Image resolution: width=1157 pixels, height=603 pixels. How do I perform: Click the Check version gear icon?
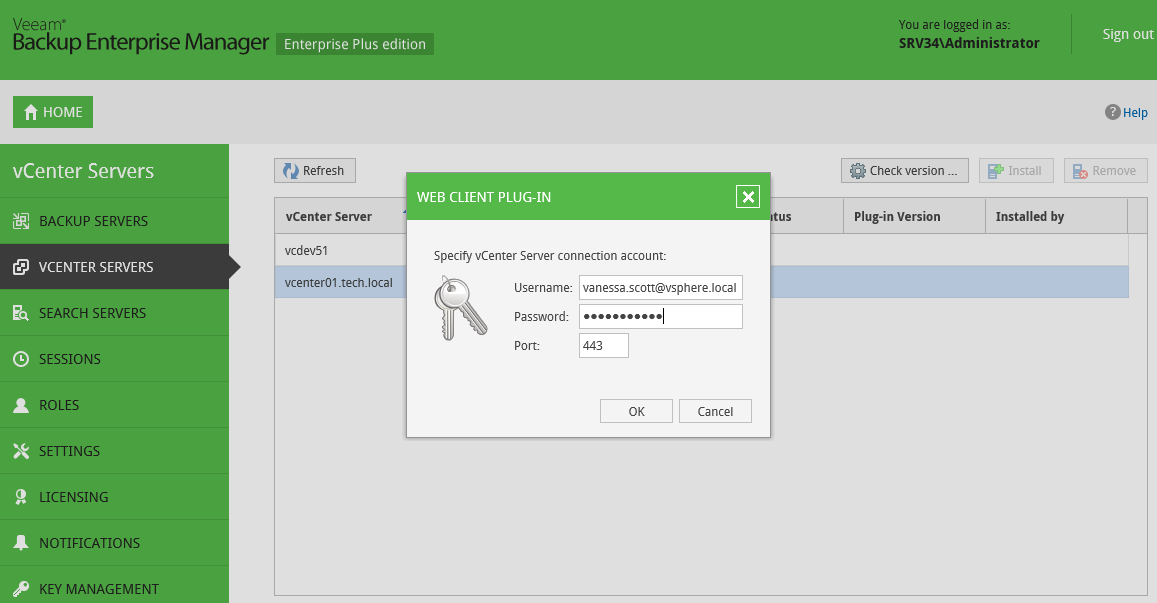click(x=857, y=170)
